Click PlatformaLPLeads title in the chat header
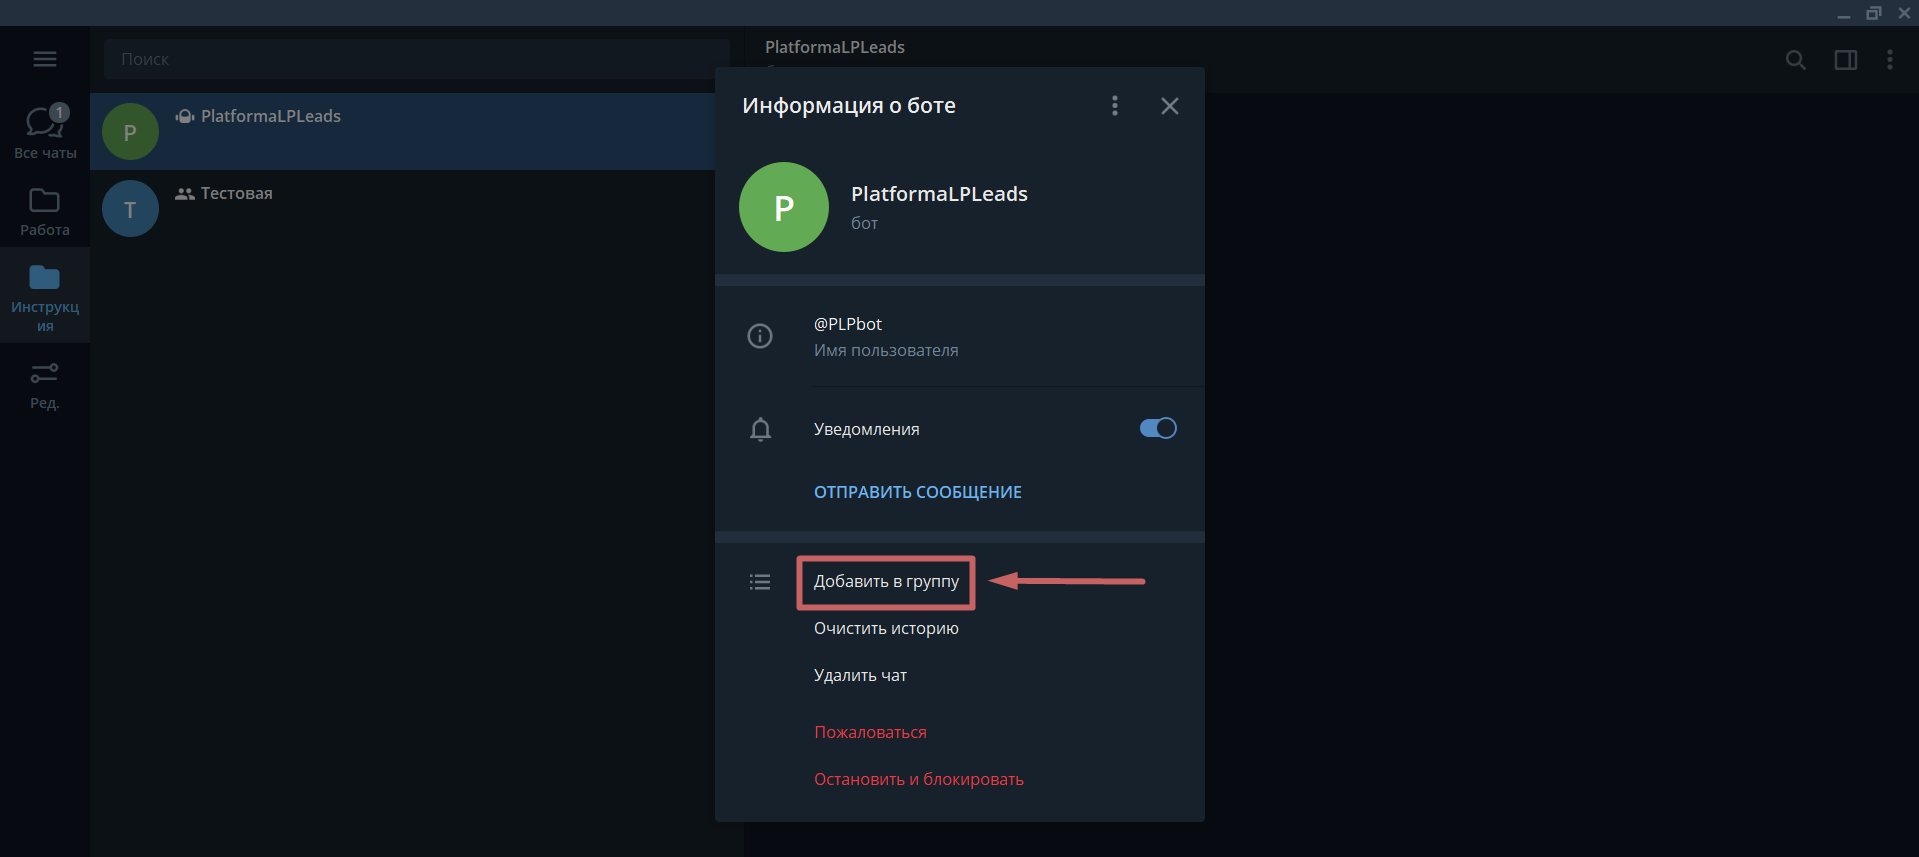This screenshot has height=857, width=1919. pos(835,47)
